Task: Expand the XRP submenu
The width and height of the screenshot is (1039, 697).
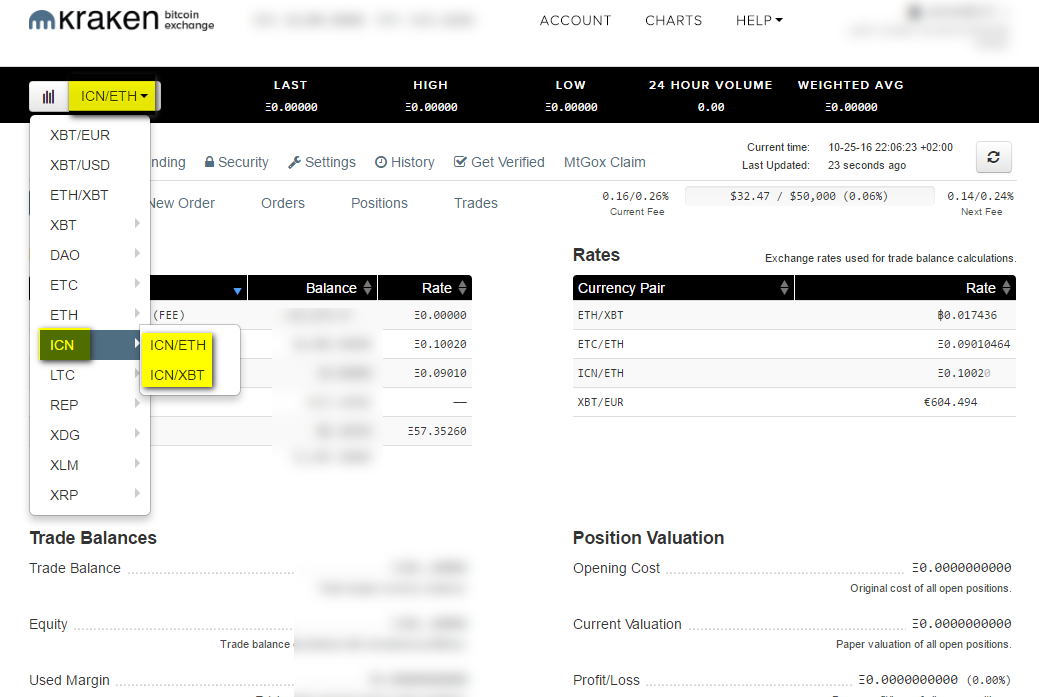Action: 90,495
